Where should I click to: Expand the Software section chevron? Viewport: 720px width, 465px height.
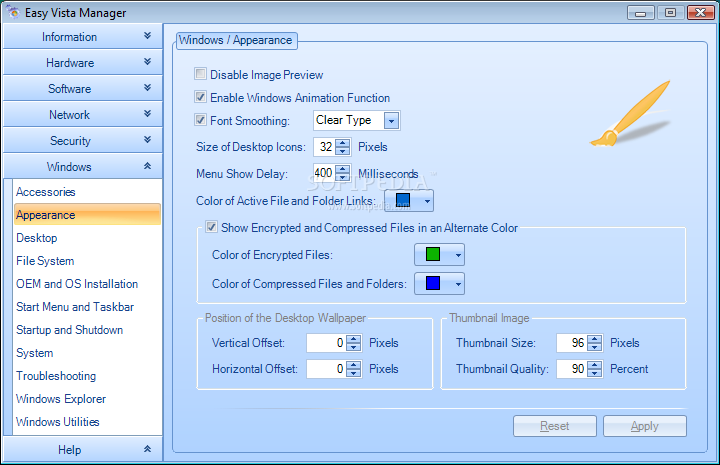coord(147,88)
